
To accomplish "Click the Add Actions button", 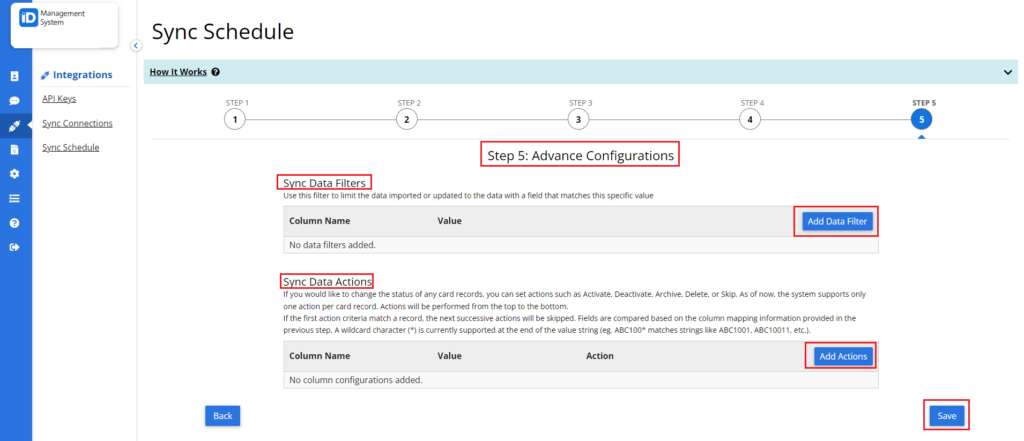I will [843, 356].
